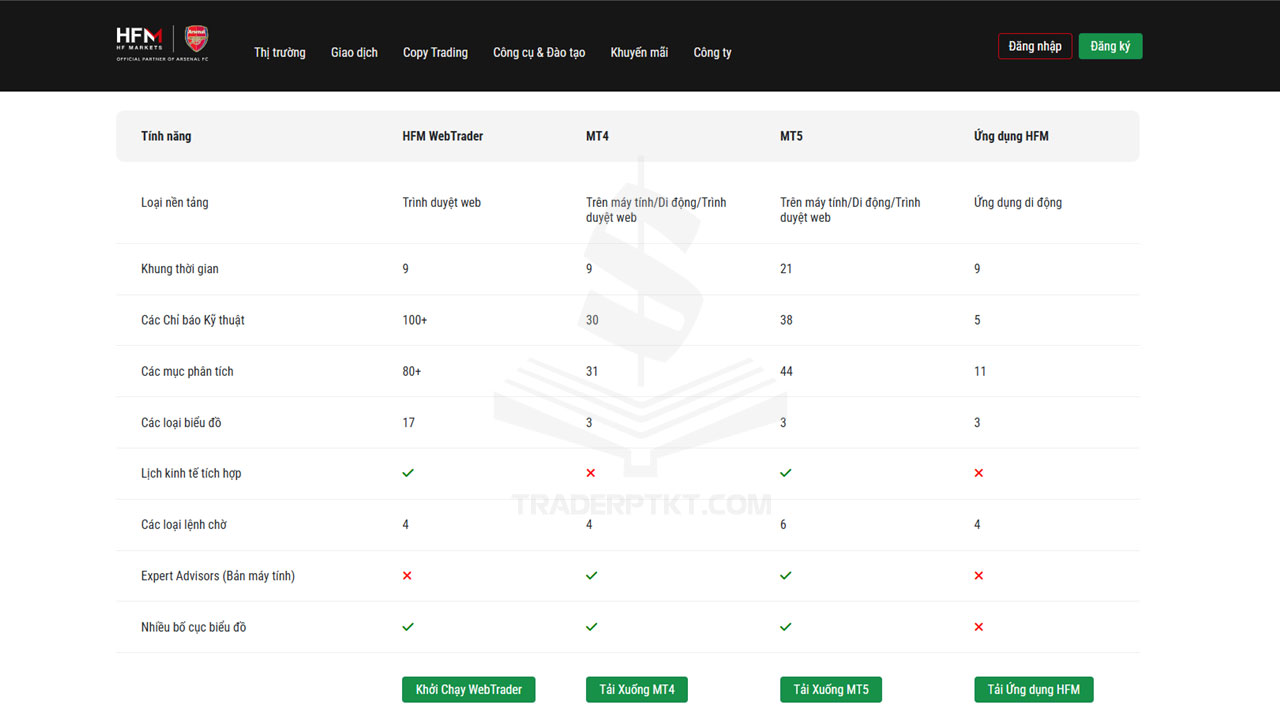This screenshot has width=1280, height=720.
Task: Launch WebTrader with Khởi Chạy WebTrader button
Action: (469, 690)
